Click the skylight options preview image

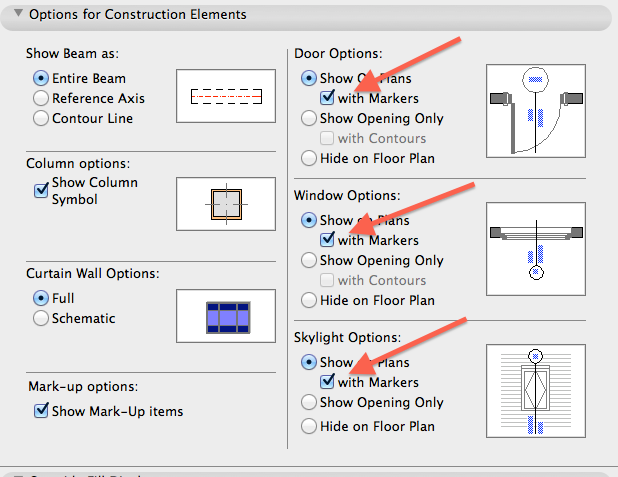coord(534,393)
